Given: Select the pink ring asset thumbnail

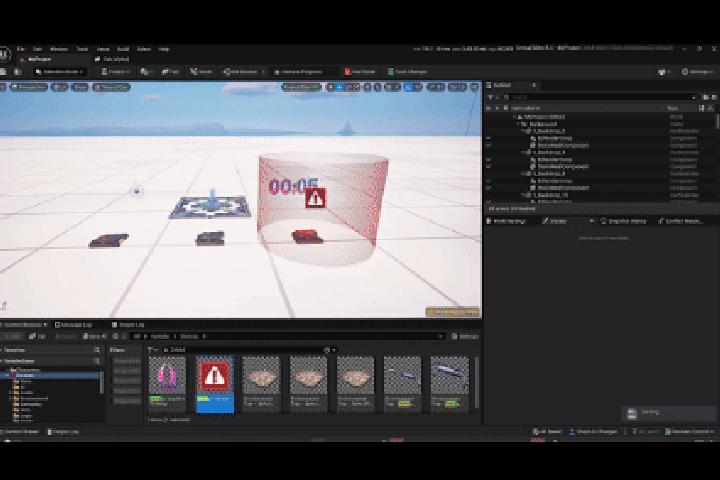Looking at the screenshot, I should [x=168, y=376].
